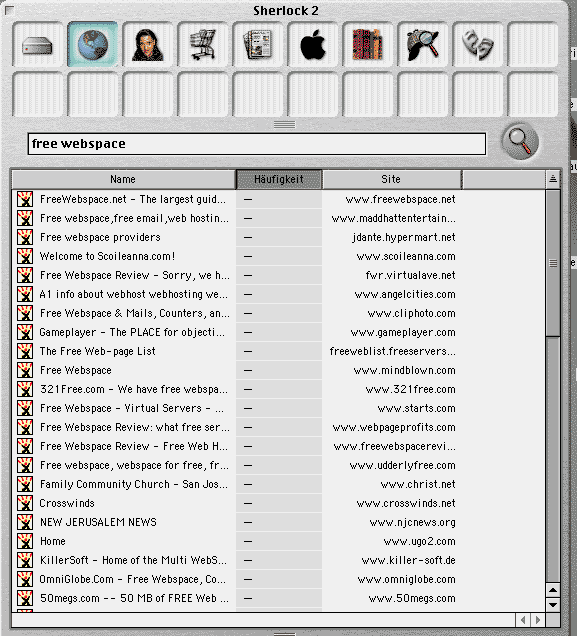Click the result icon beside NEW JERUSALEM NEWS

tap(25, 522)
